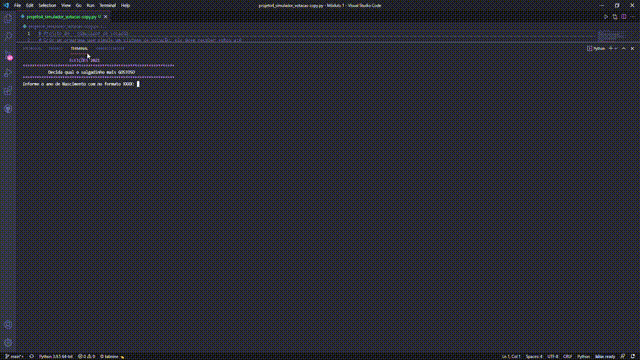Click the VS Code logo in title bar
Image resolution: width=640 pixels, height=360 pixels.
[6, 5]
